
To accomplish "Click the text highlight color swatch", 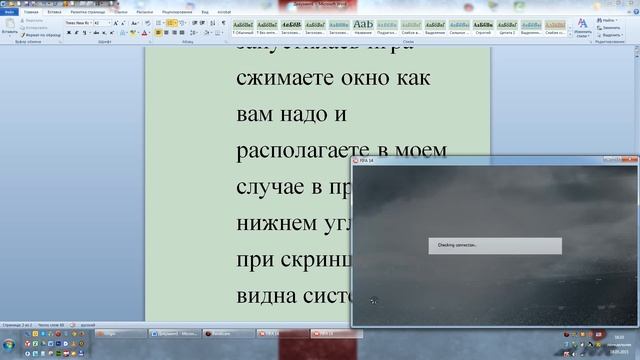I will (x=132, y=33).
